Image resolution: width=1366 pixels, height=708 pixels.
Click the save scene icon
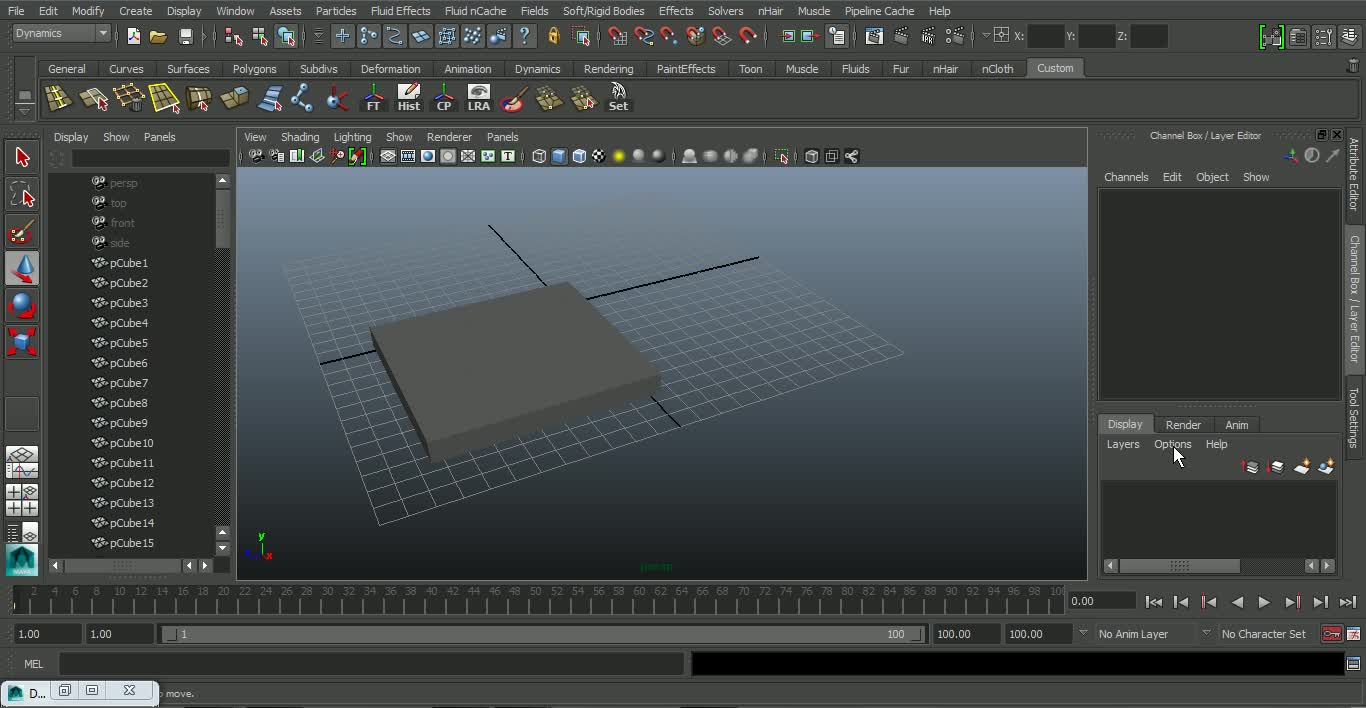pyautogui.click(x=185, y=36)
